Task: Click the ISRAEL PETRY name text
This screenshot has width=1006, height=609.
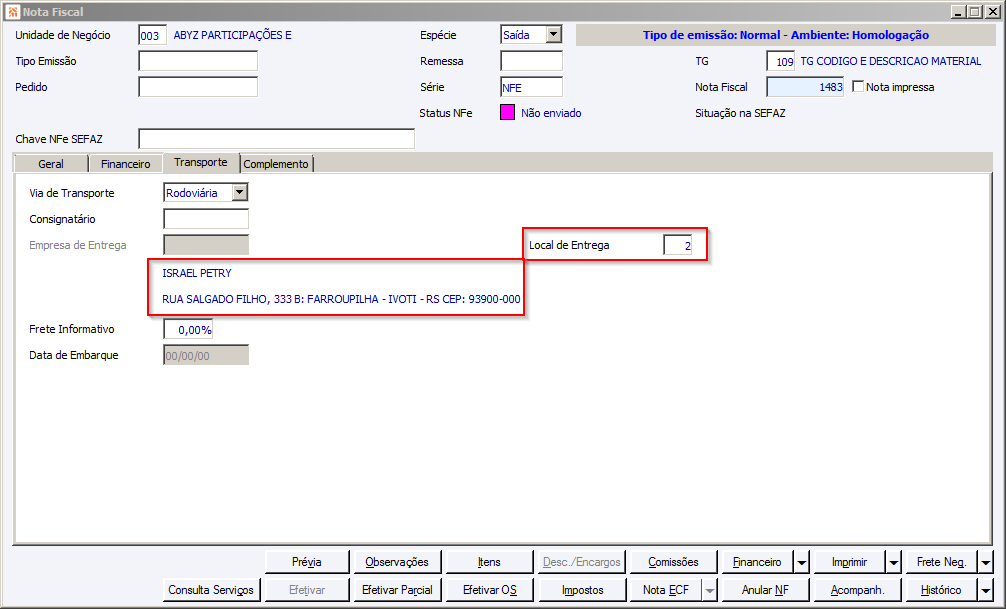Action: pos(197,273)
